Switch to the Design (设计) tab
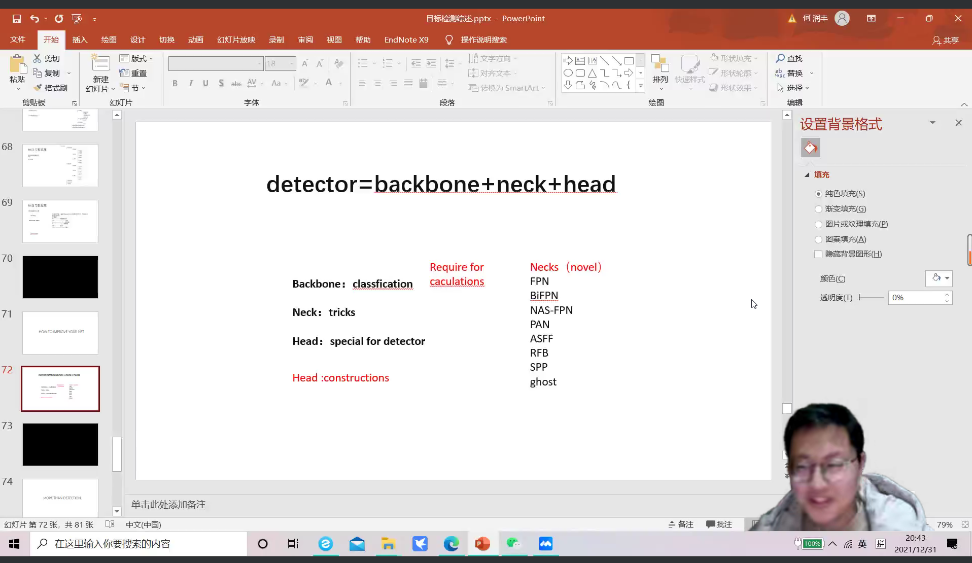Screen dimensions: 972x563 pyautogui.click(x=138, y=40)
